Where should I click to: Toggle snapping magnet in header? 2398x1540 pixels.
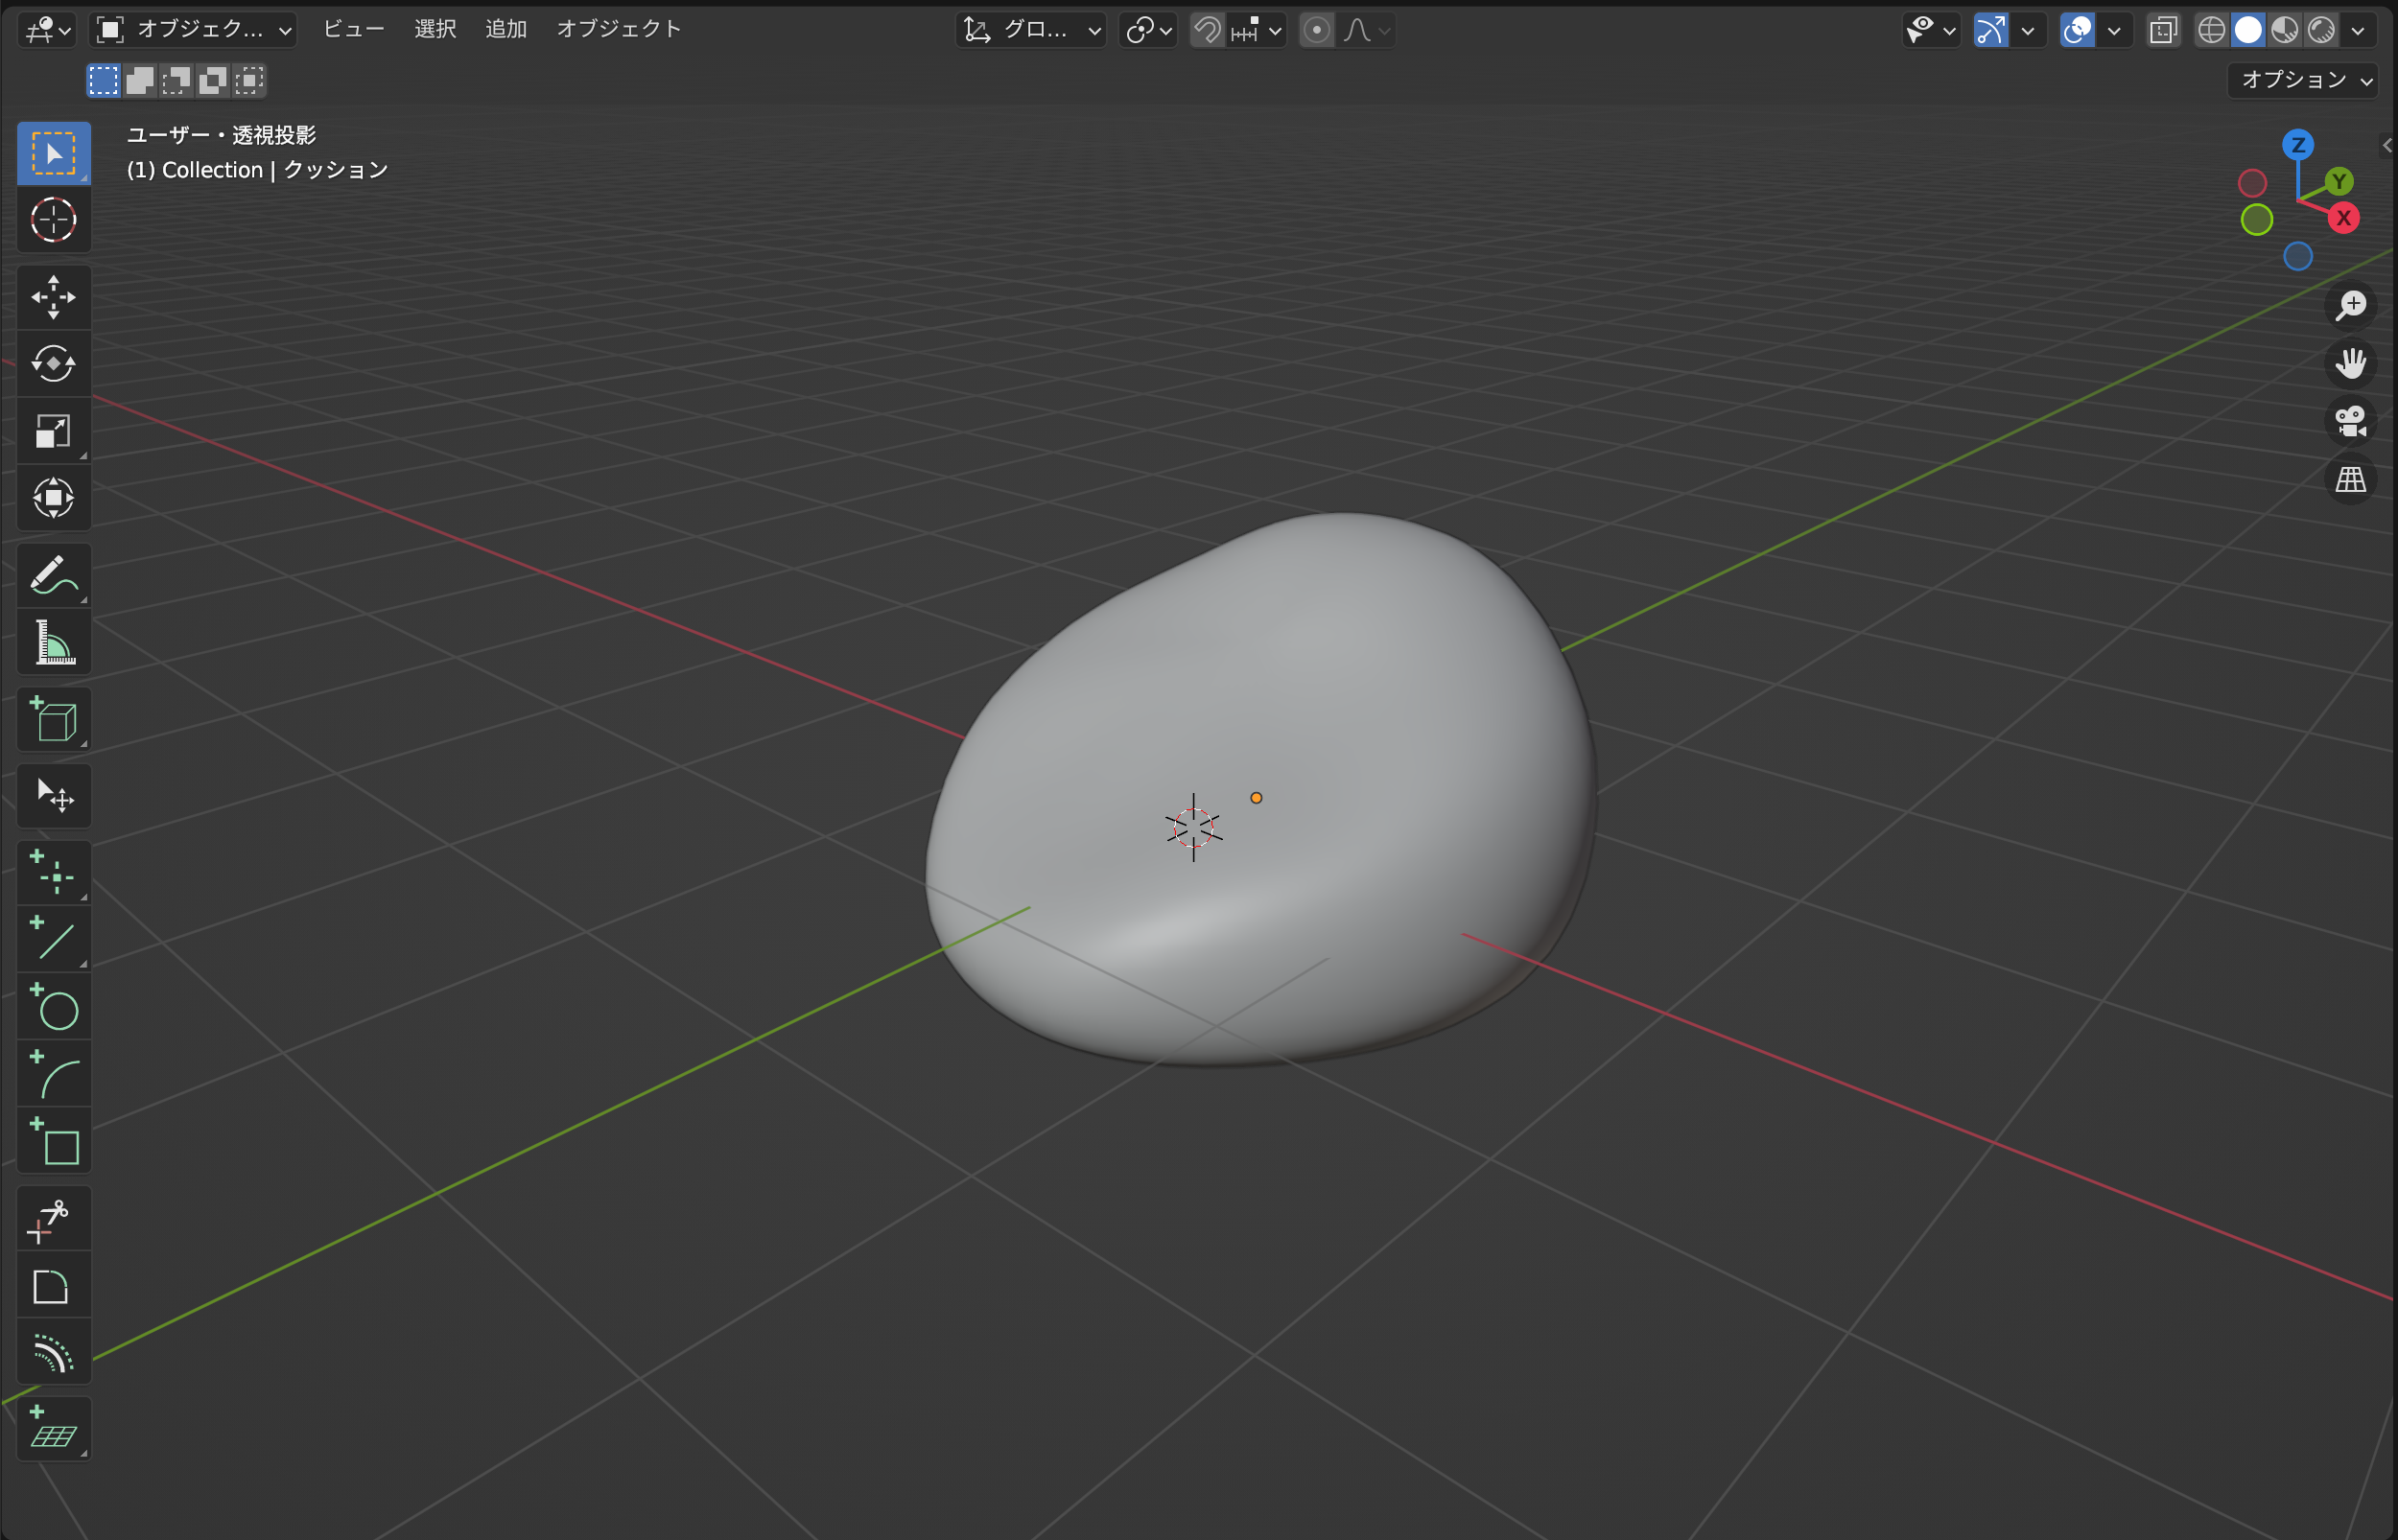click(1208, 30)
